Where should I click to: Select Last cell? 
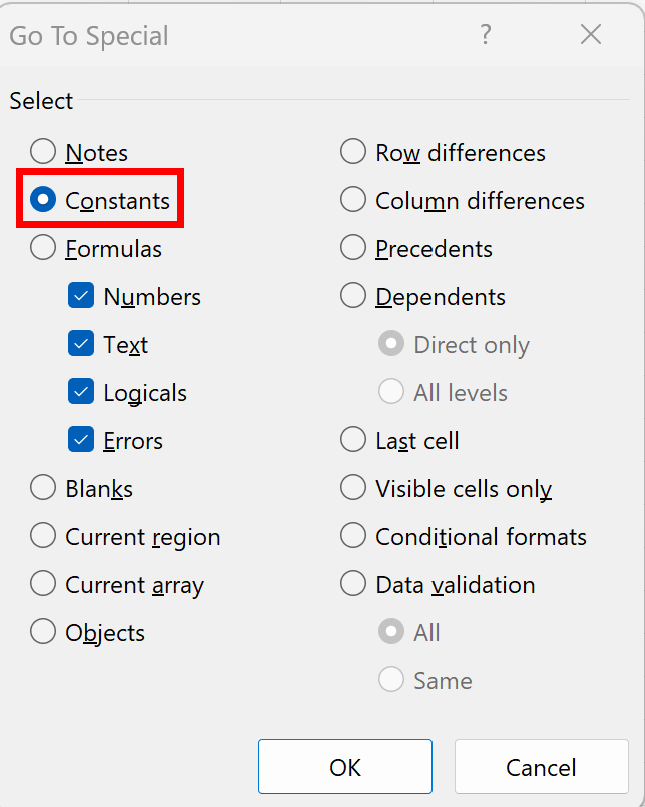[x=353, y=440]
